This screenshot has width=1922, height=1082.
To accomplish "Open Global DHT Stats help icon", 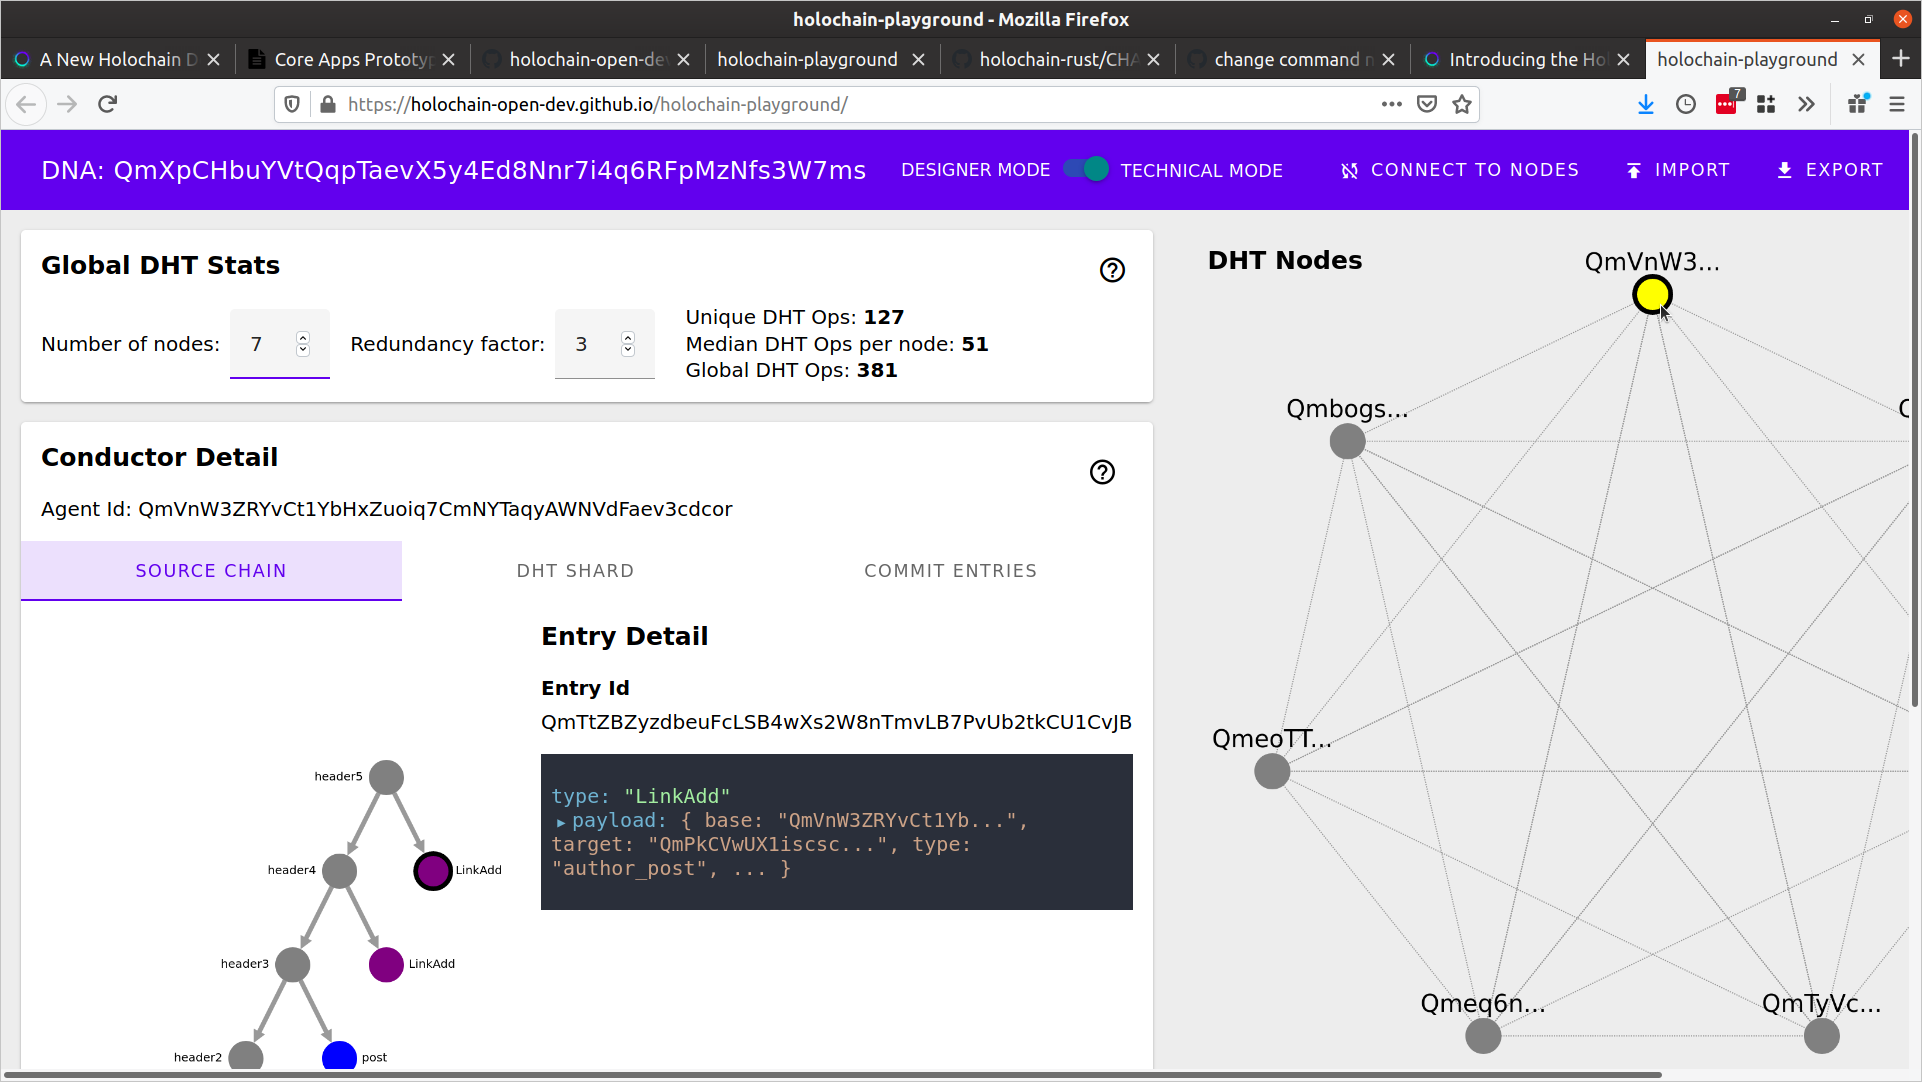I will pyautogui.click(x=1112, y=270).
